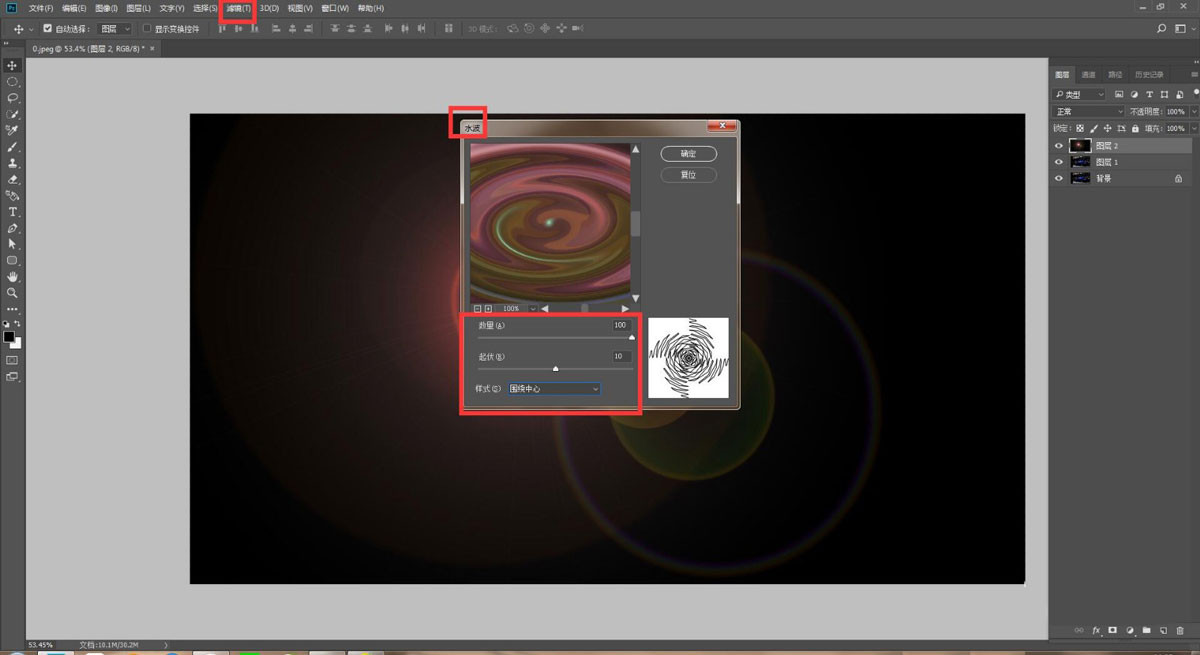This screenshot has height=655, width=1200.
Task: Click the search icon in top right
Action: pyautogui.click(x=1162, y=29)
